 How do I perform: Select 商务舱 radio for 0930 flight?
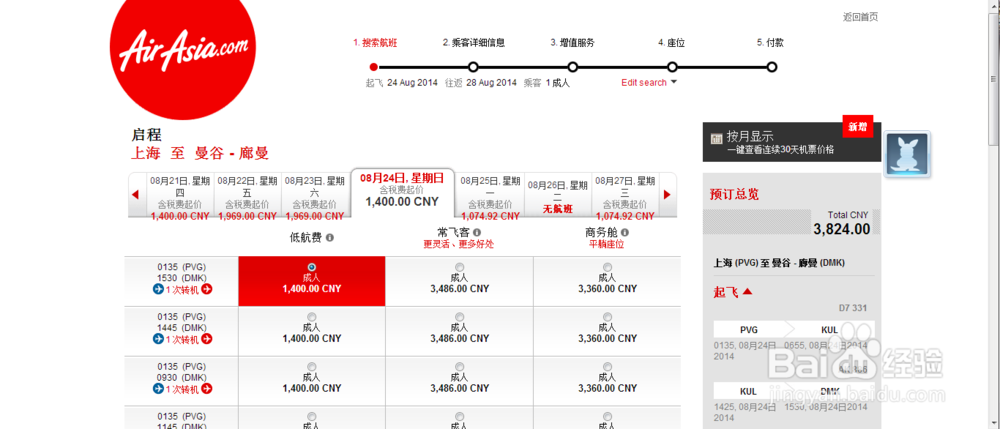click(607, 367)
